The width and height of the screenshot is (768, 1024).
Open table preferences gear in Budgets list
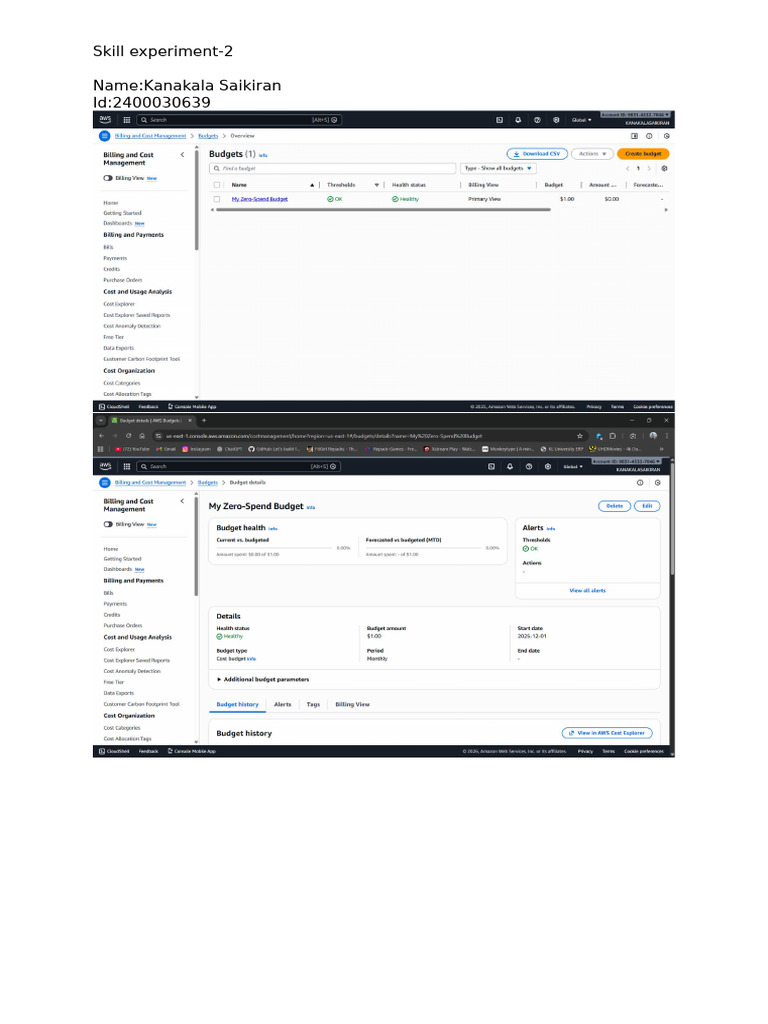[x=664, y=168]
